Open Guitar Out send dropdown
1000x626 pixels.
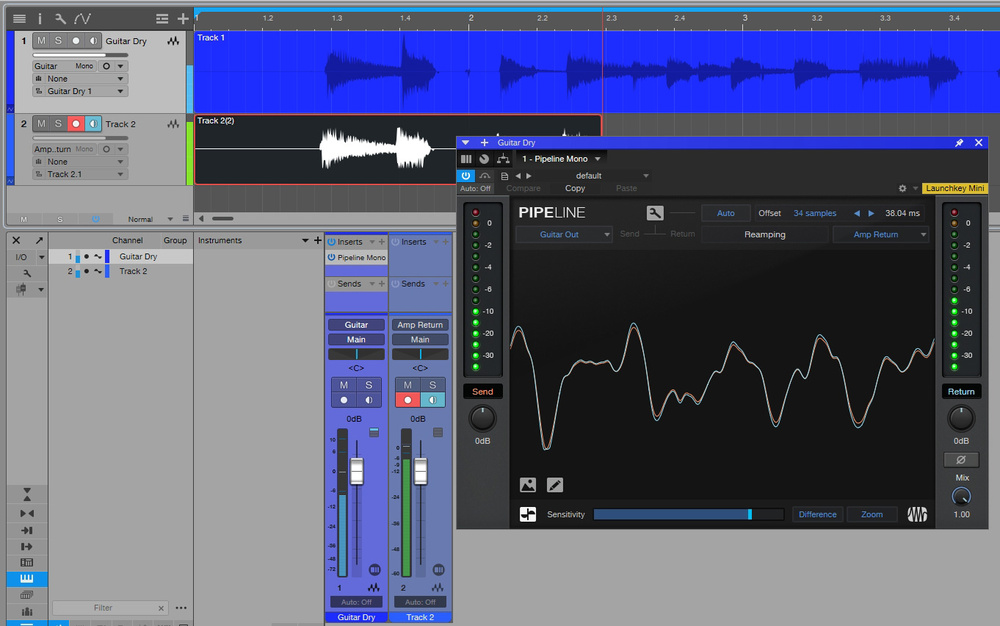564,234
